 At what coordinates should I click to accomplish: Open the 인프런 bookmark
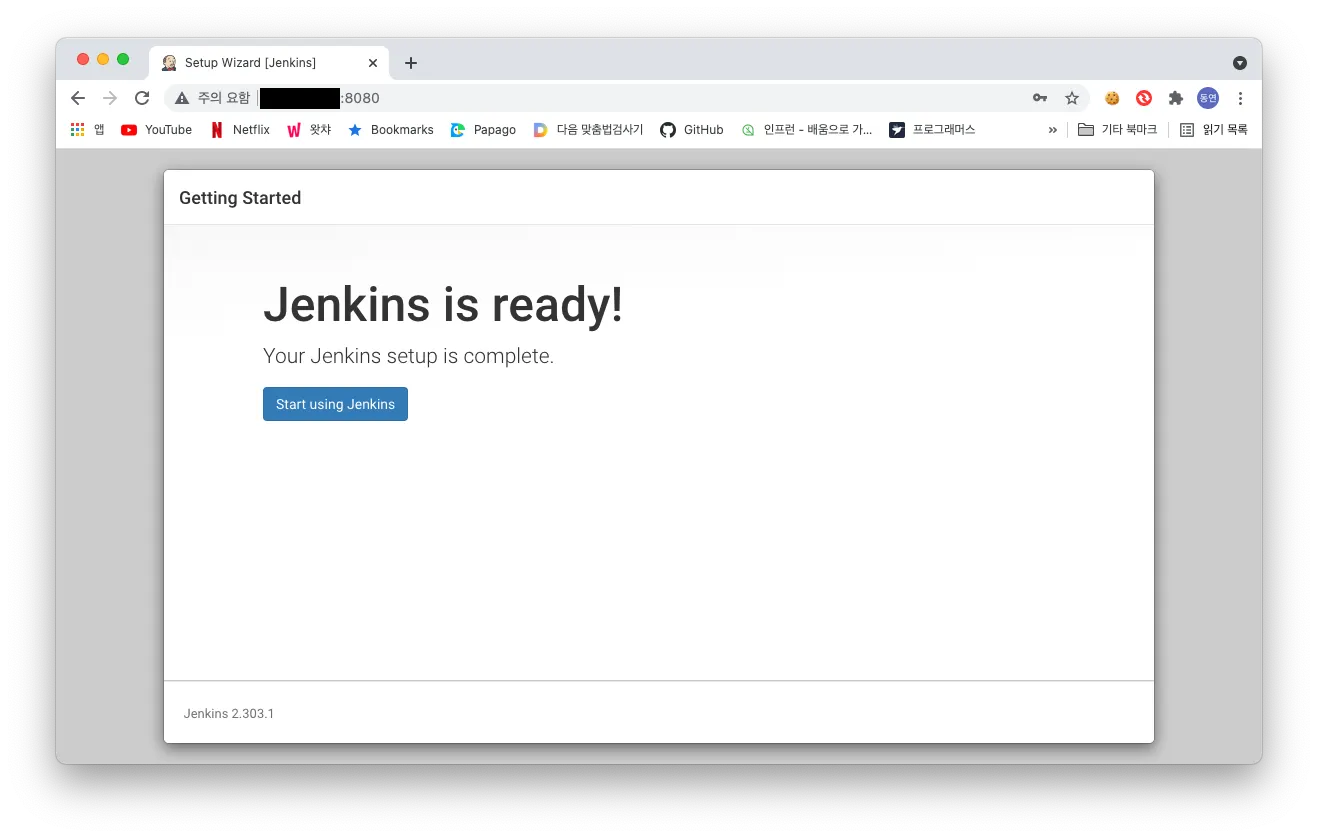tap(807, 130)
